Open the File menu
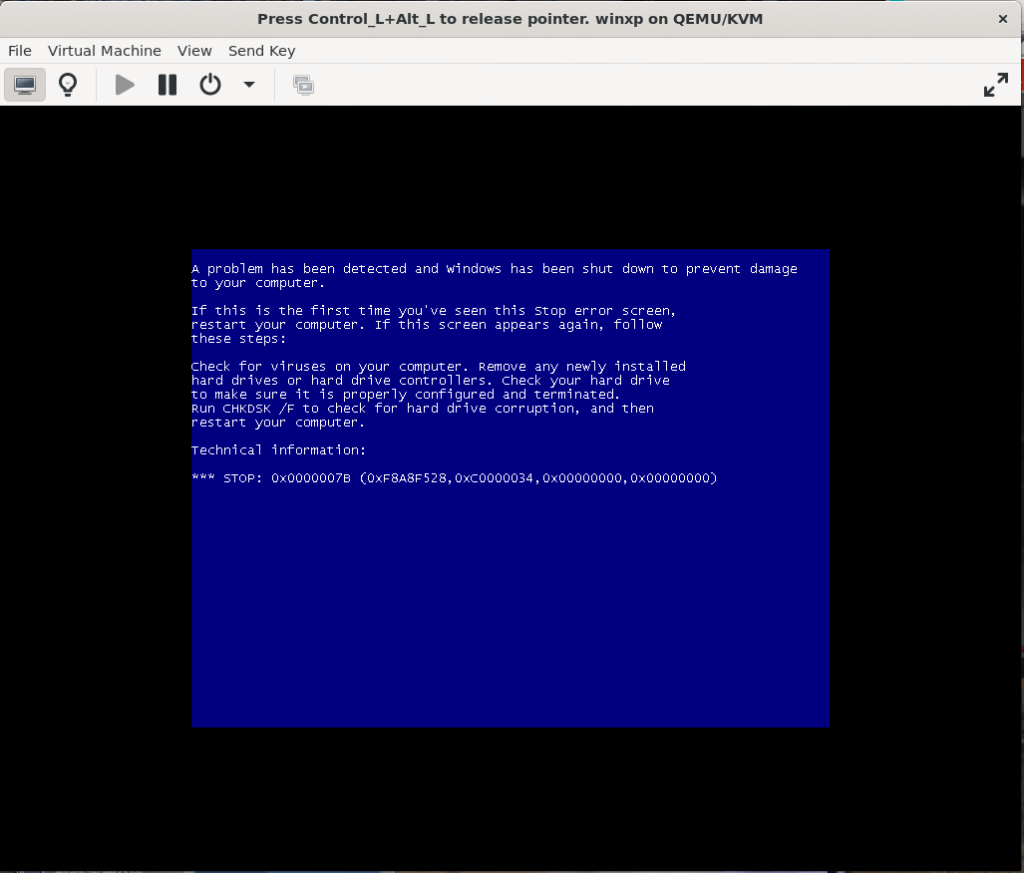This screenshot has height=873, width=1024. coord(20,51)
